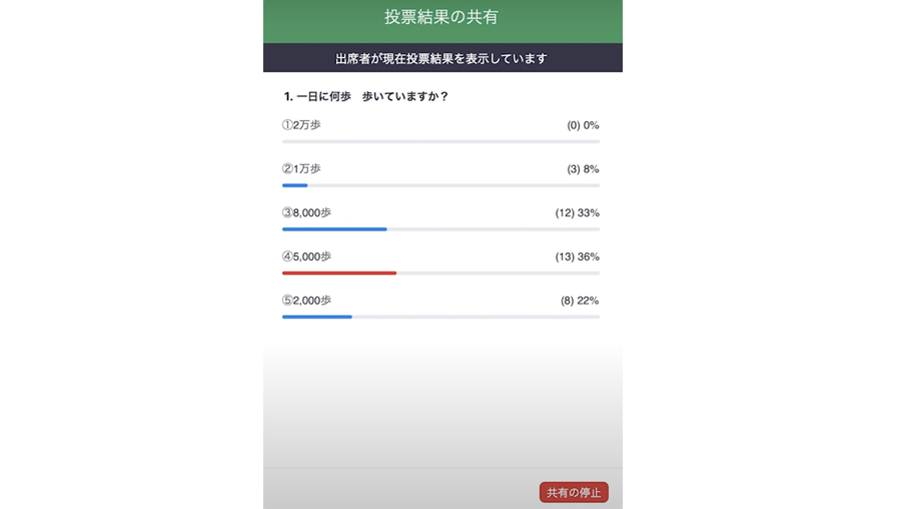
Task: Click the (3) 8% result count
Action: [583, 169]
